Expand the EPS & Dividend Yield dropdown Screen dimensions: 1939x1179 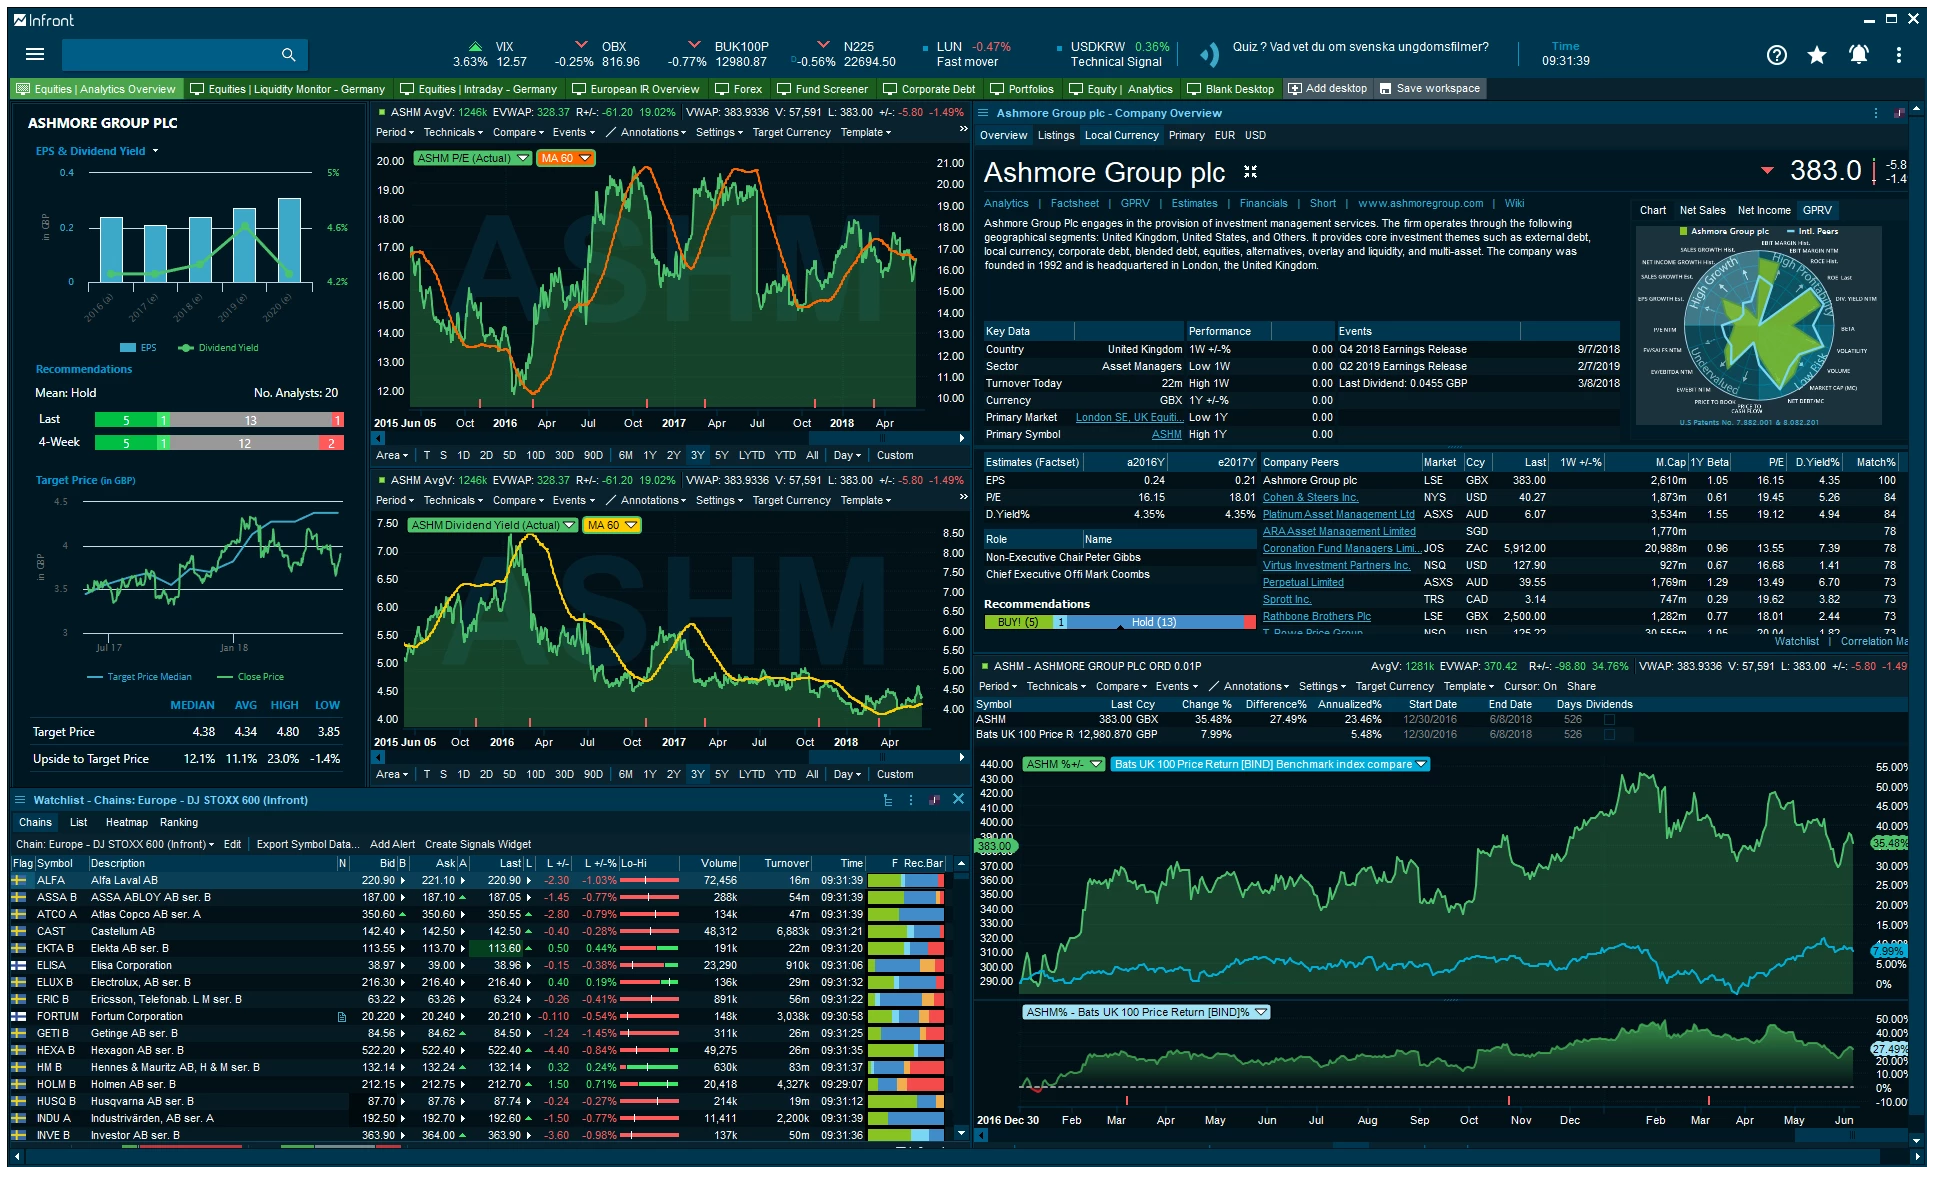coord(155,152)
